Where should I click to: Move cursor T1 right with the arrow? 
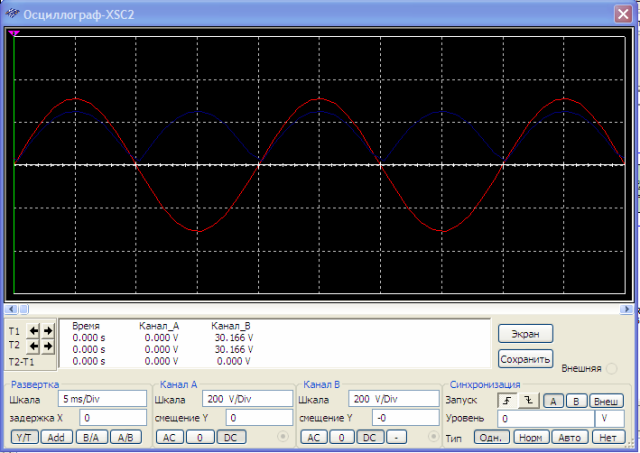pos(48,331)
